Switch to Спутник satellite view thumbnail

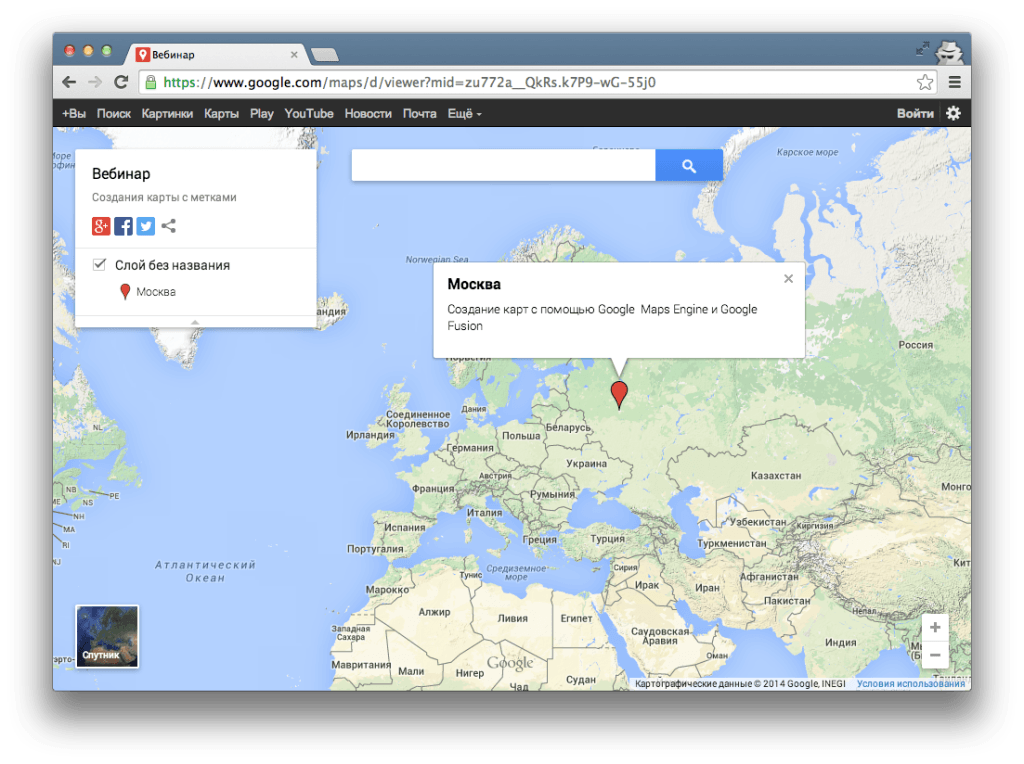(107, 636)
